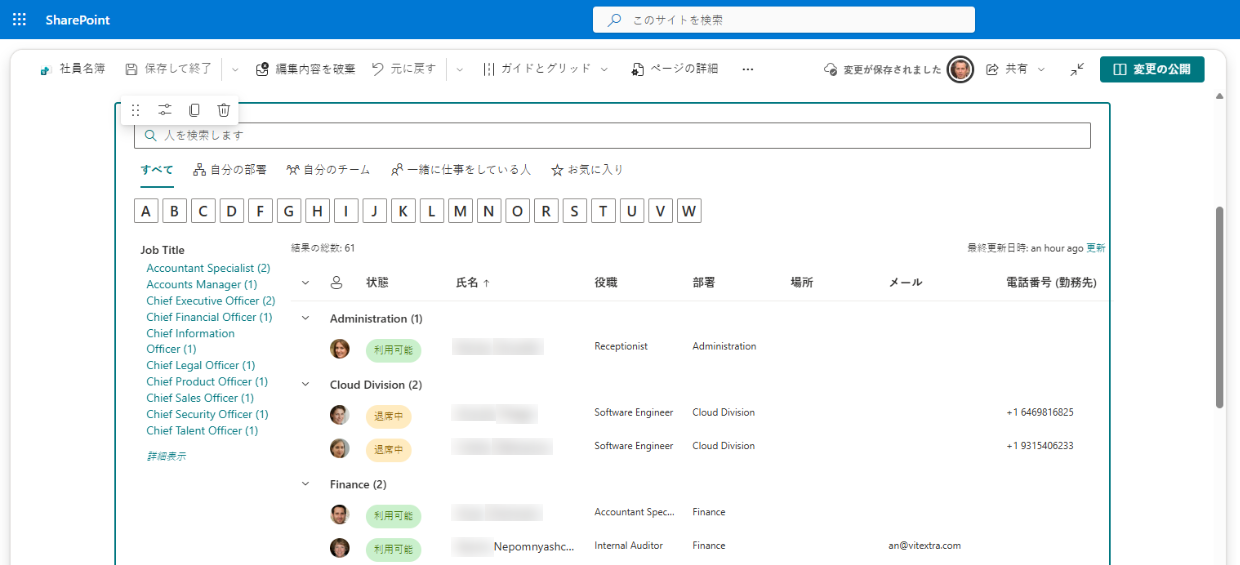Image resolution: width=1240 pixels, height=565 pixels.
Task: Click avatar of +1 6469816825 engineer
Action: click(x=340, y=415)
